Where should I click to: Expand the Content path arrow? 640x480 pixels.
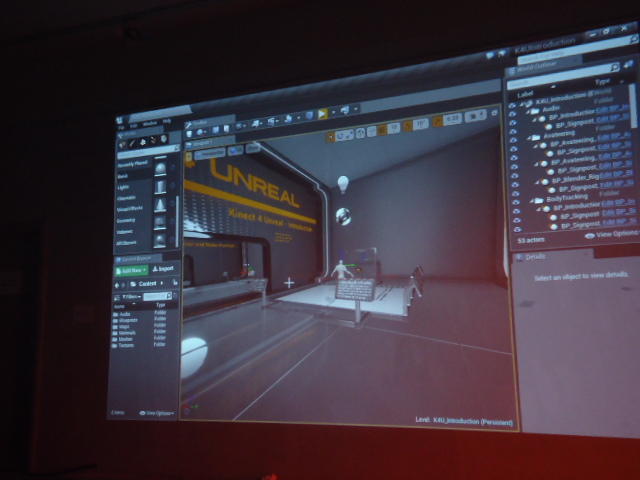pos(162,283)
